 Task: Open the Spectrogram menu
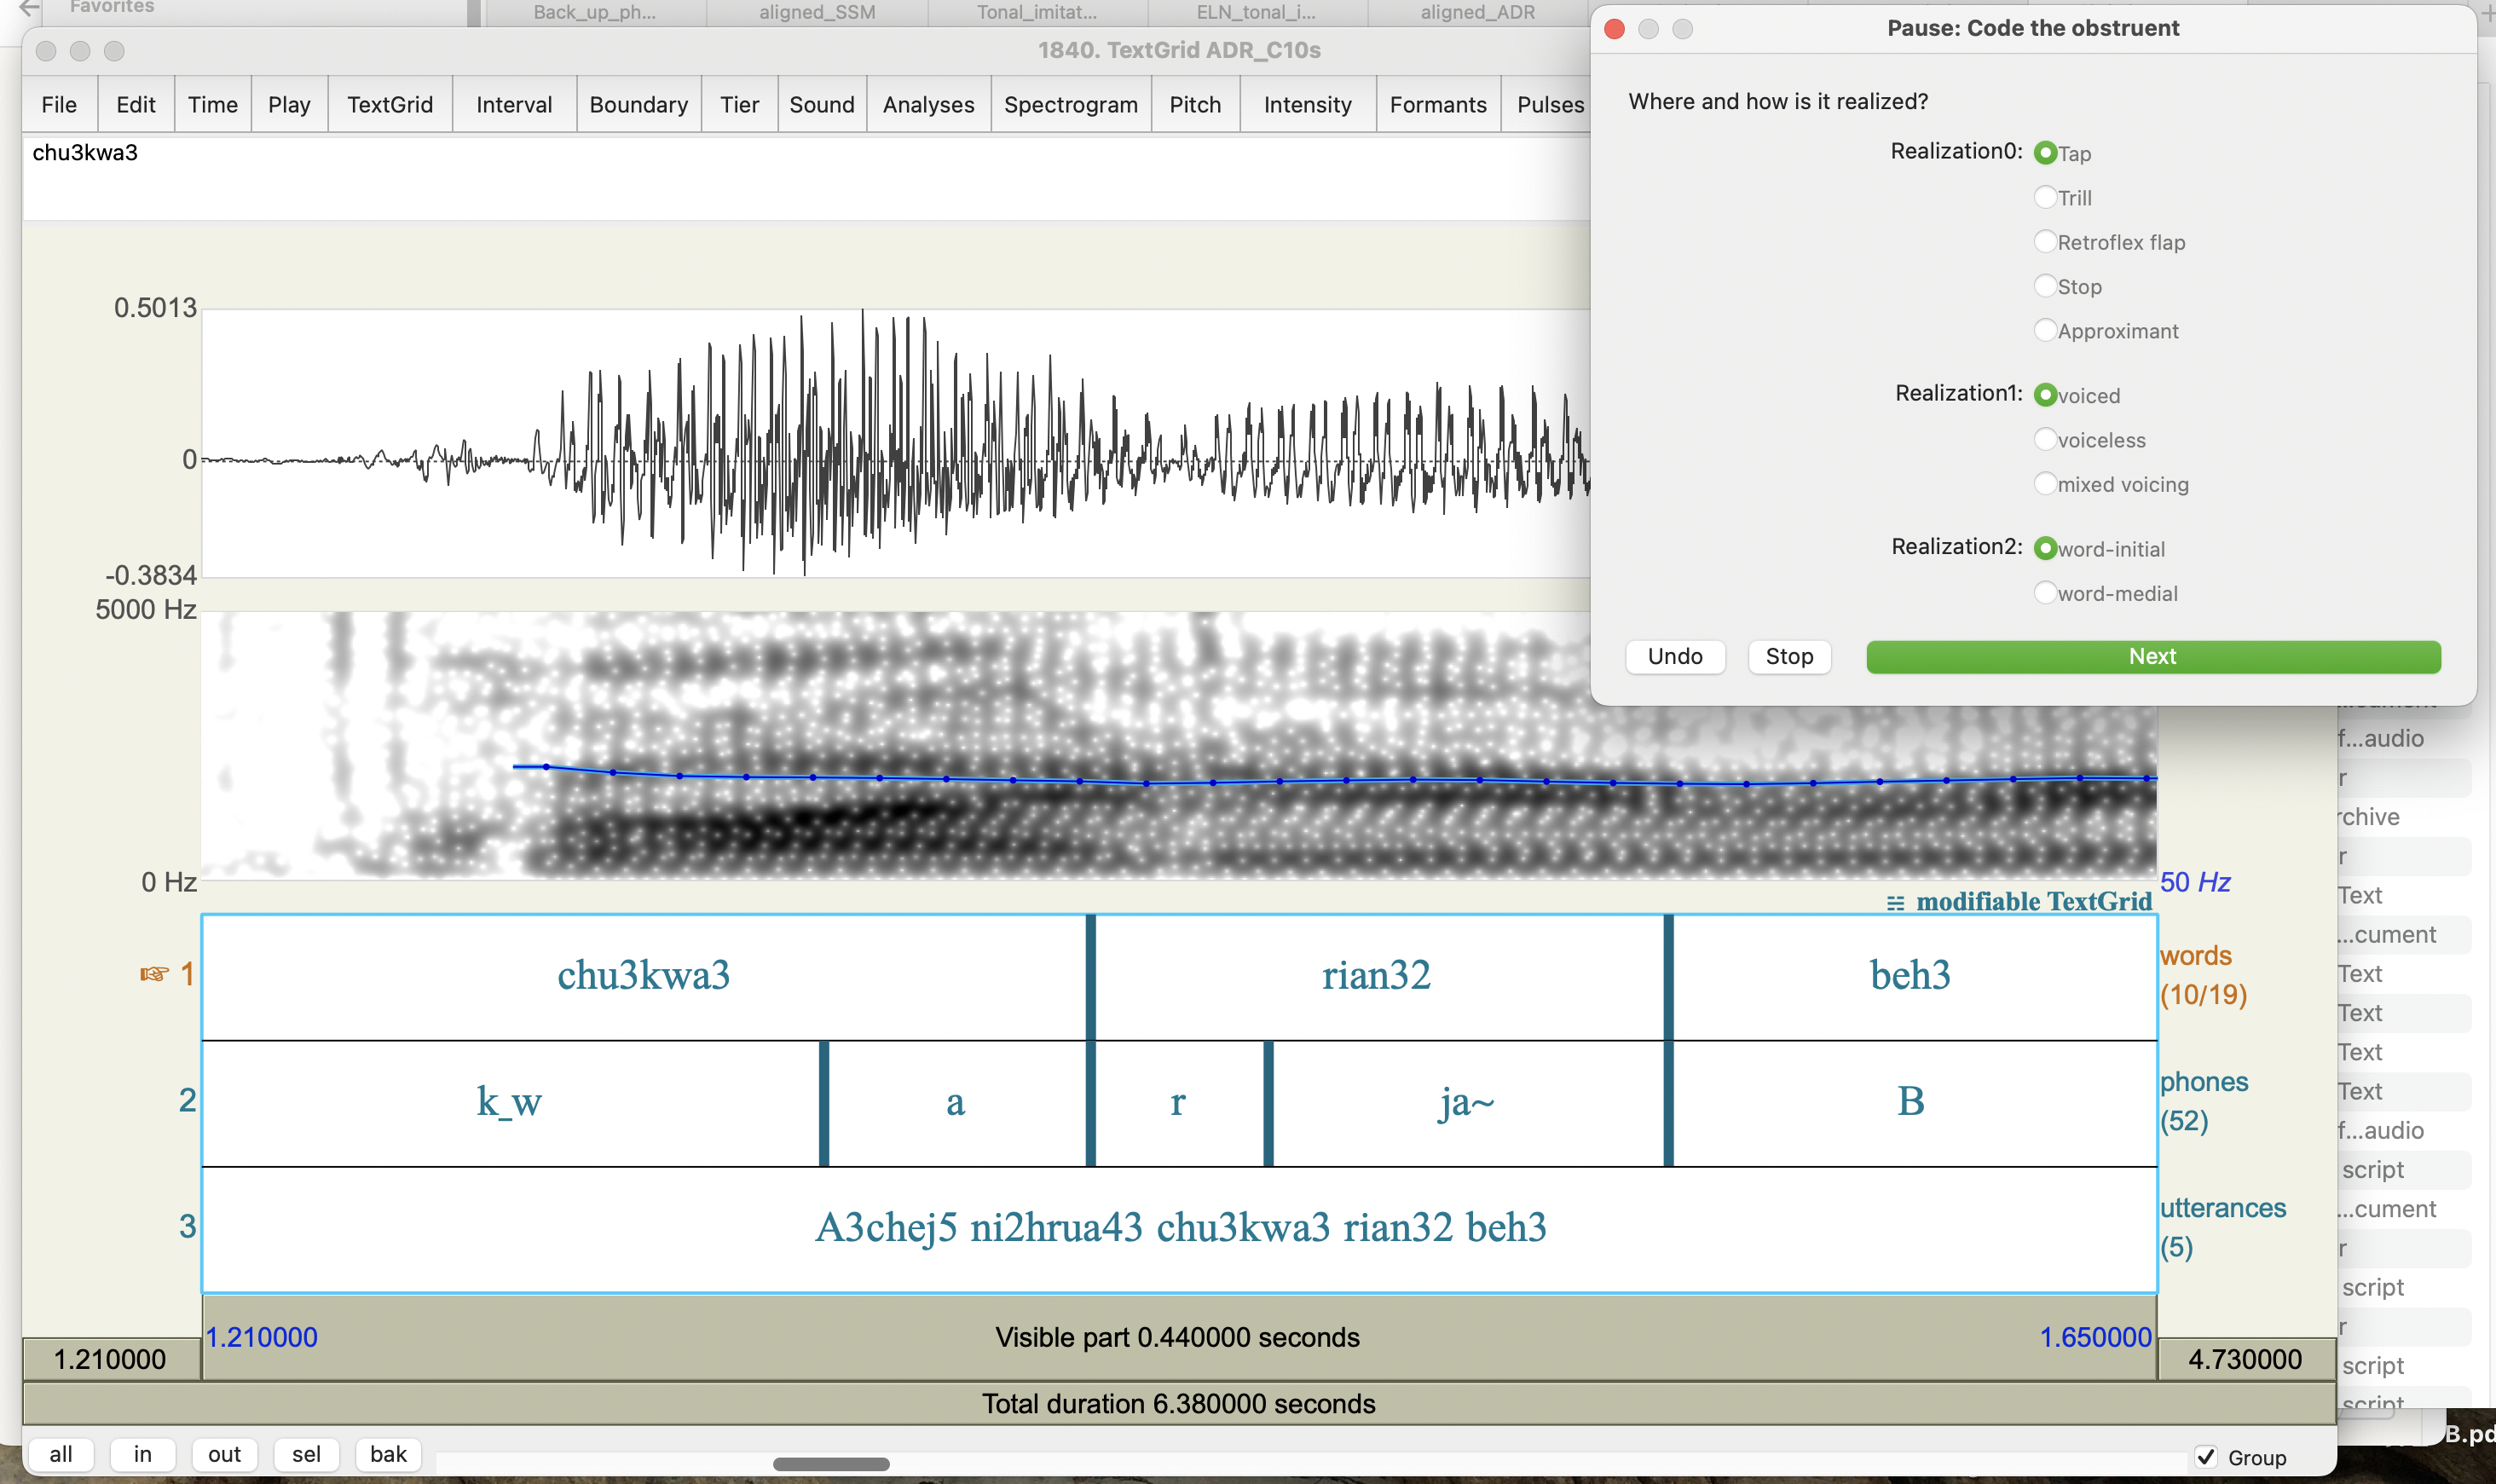tap(1070, 105)
